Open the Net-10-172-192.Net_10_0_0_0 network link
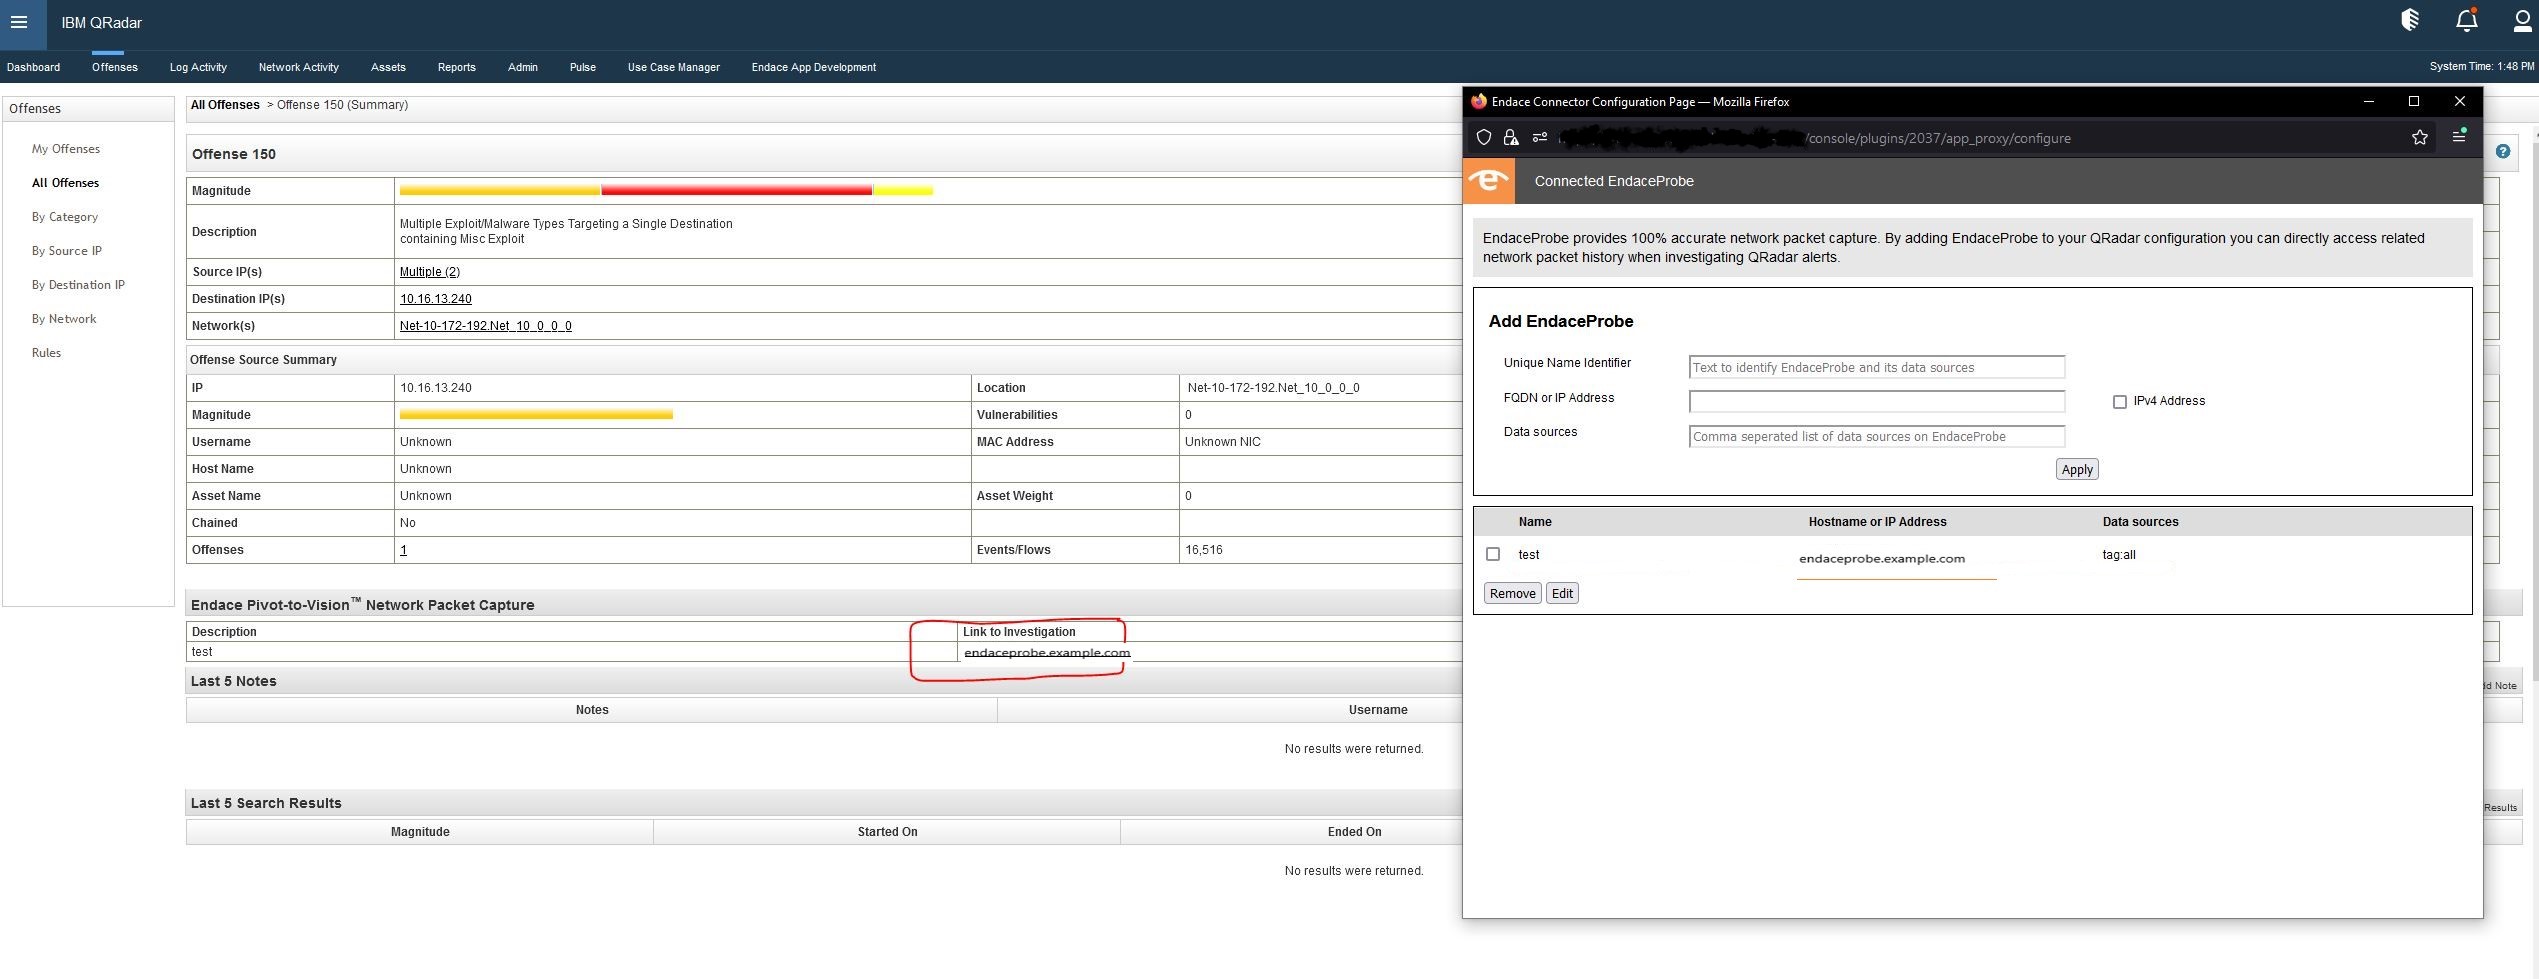The image size is (2539, 979). [486, 326]
